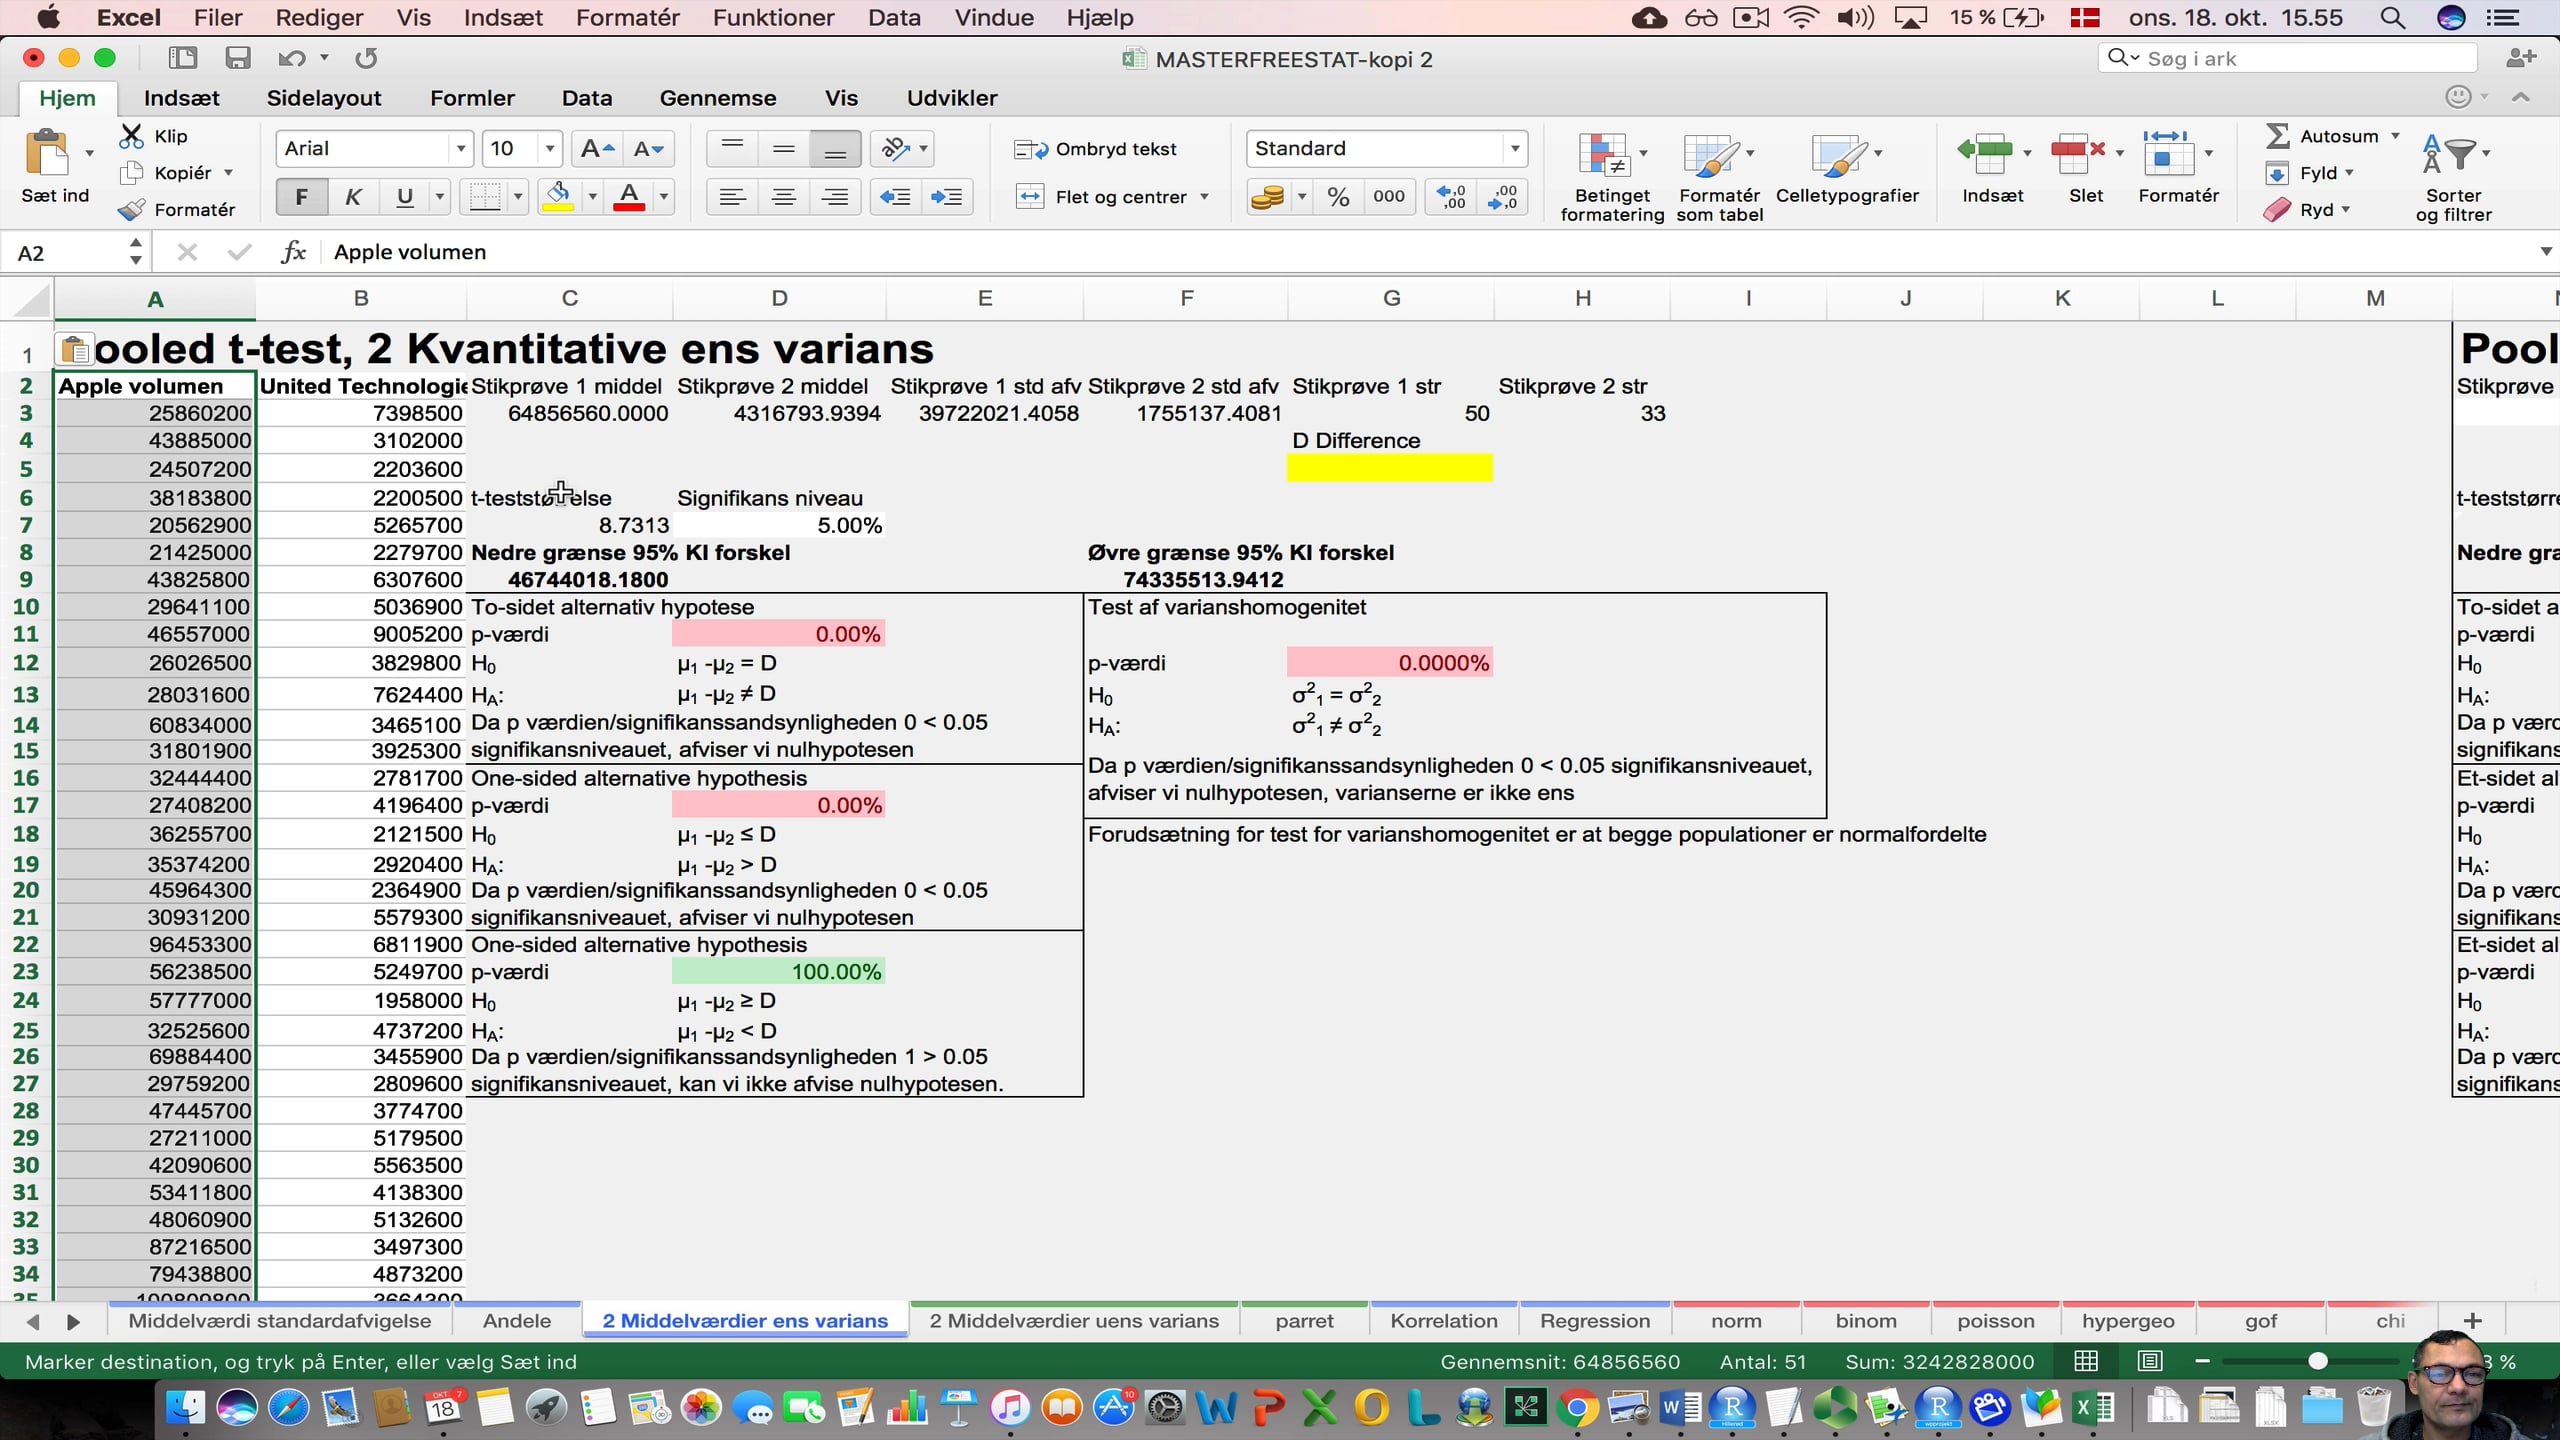
Task: Click the previous sheet tab arrow
Action: pyautogui.click(x=33, y=1322)
